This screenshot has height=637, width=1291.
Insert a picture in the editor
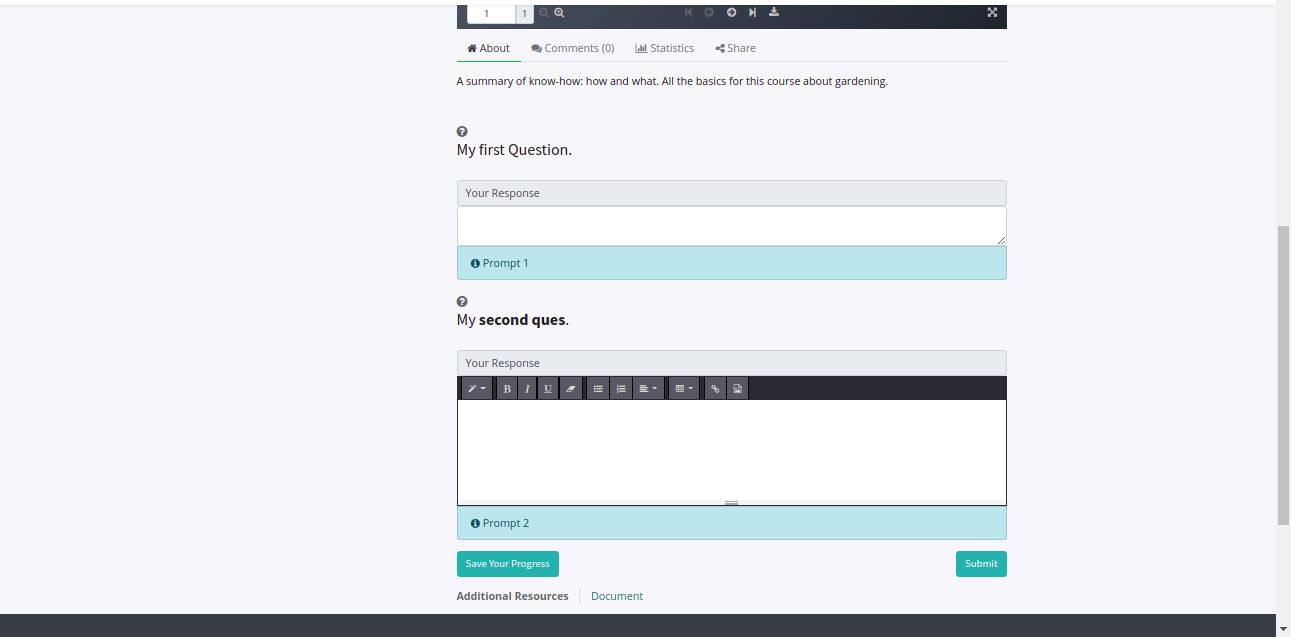click(x=737, y=389)
